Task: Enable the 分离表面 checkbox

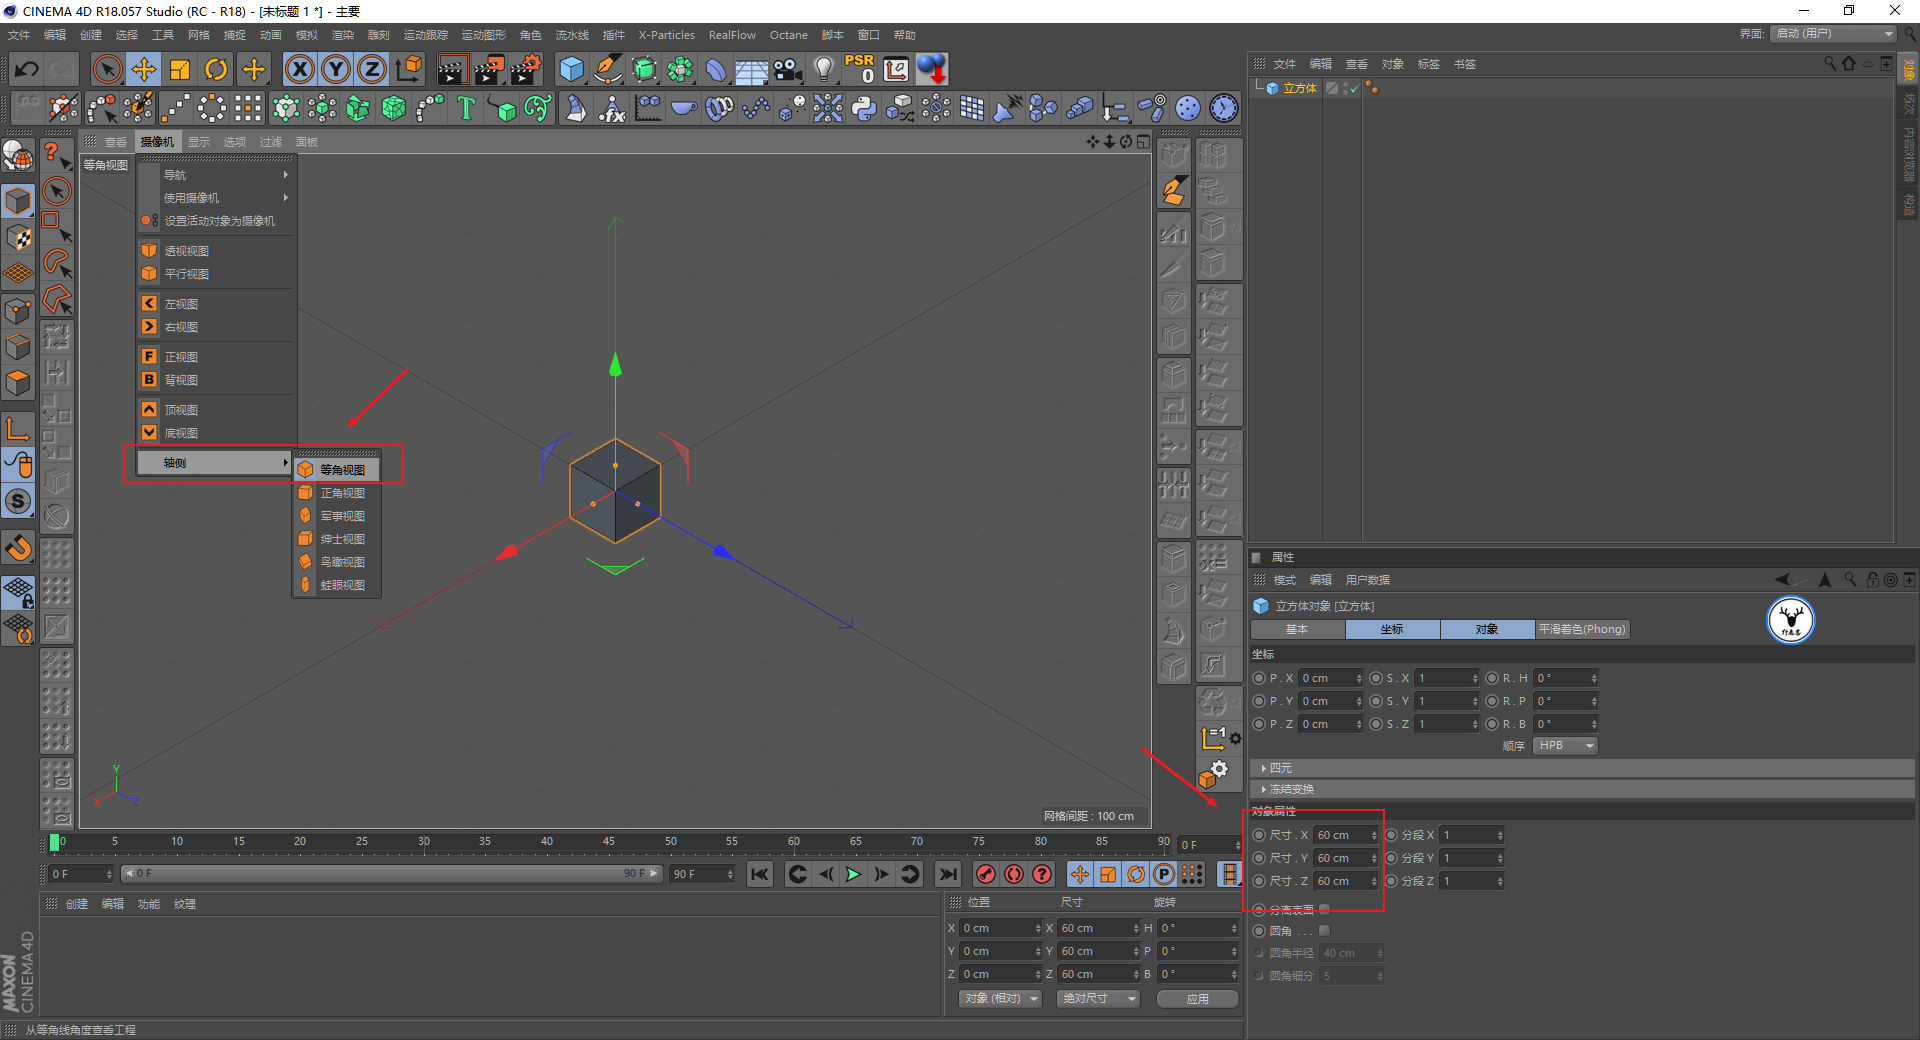Action: [x=1324, y=909]
